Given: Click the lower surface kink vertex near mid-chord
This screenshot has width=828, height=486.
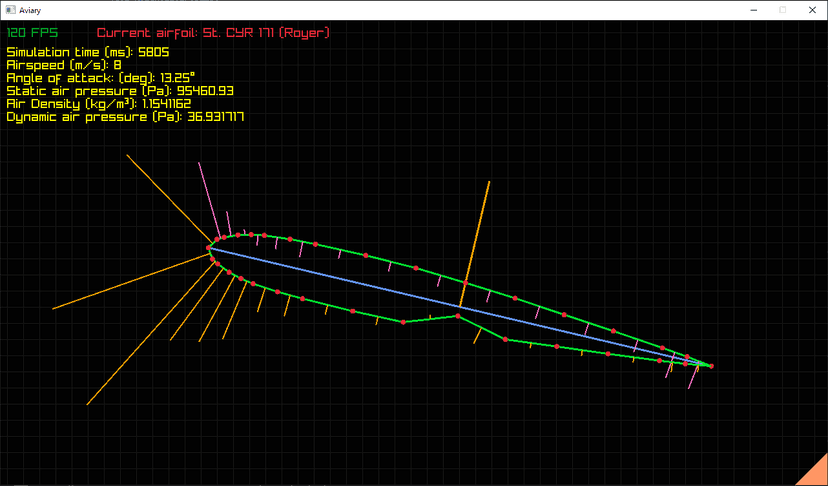Looking at the screenshot, I should [457, 316].
